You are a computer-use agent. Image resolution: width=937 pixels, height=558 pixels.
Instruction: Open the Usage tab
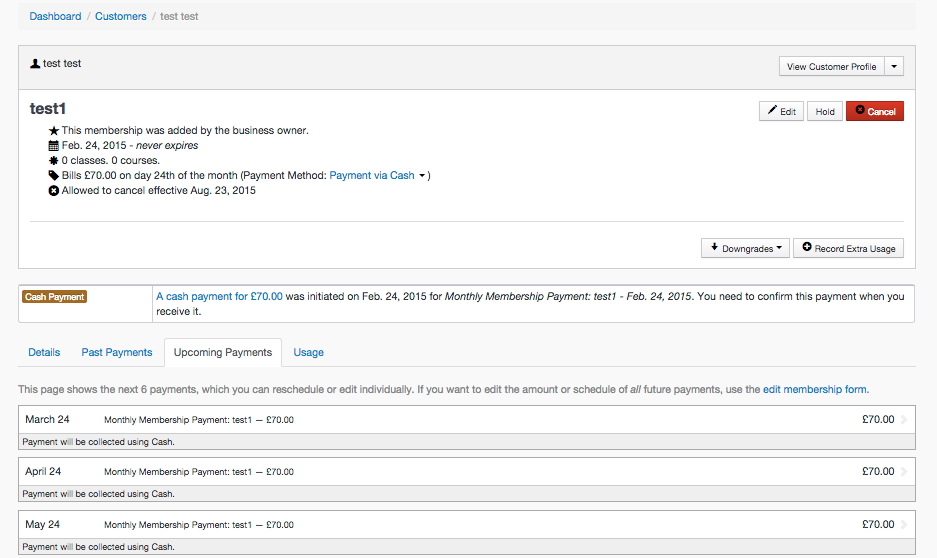[308, 353]
